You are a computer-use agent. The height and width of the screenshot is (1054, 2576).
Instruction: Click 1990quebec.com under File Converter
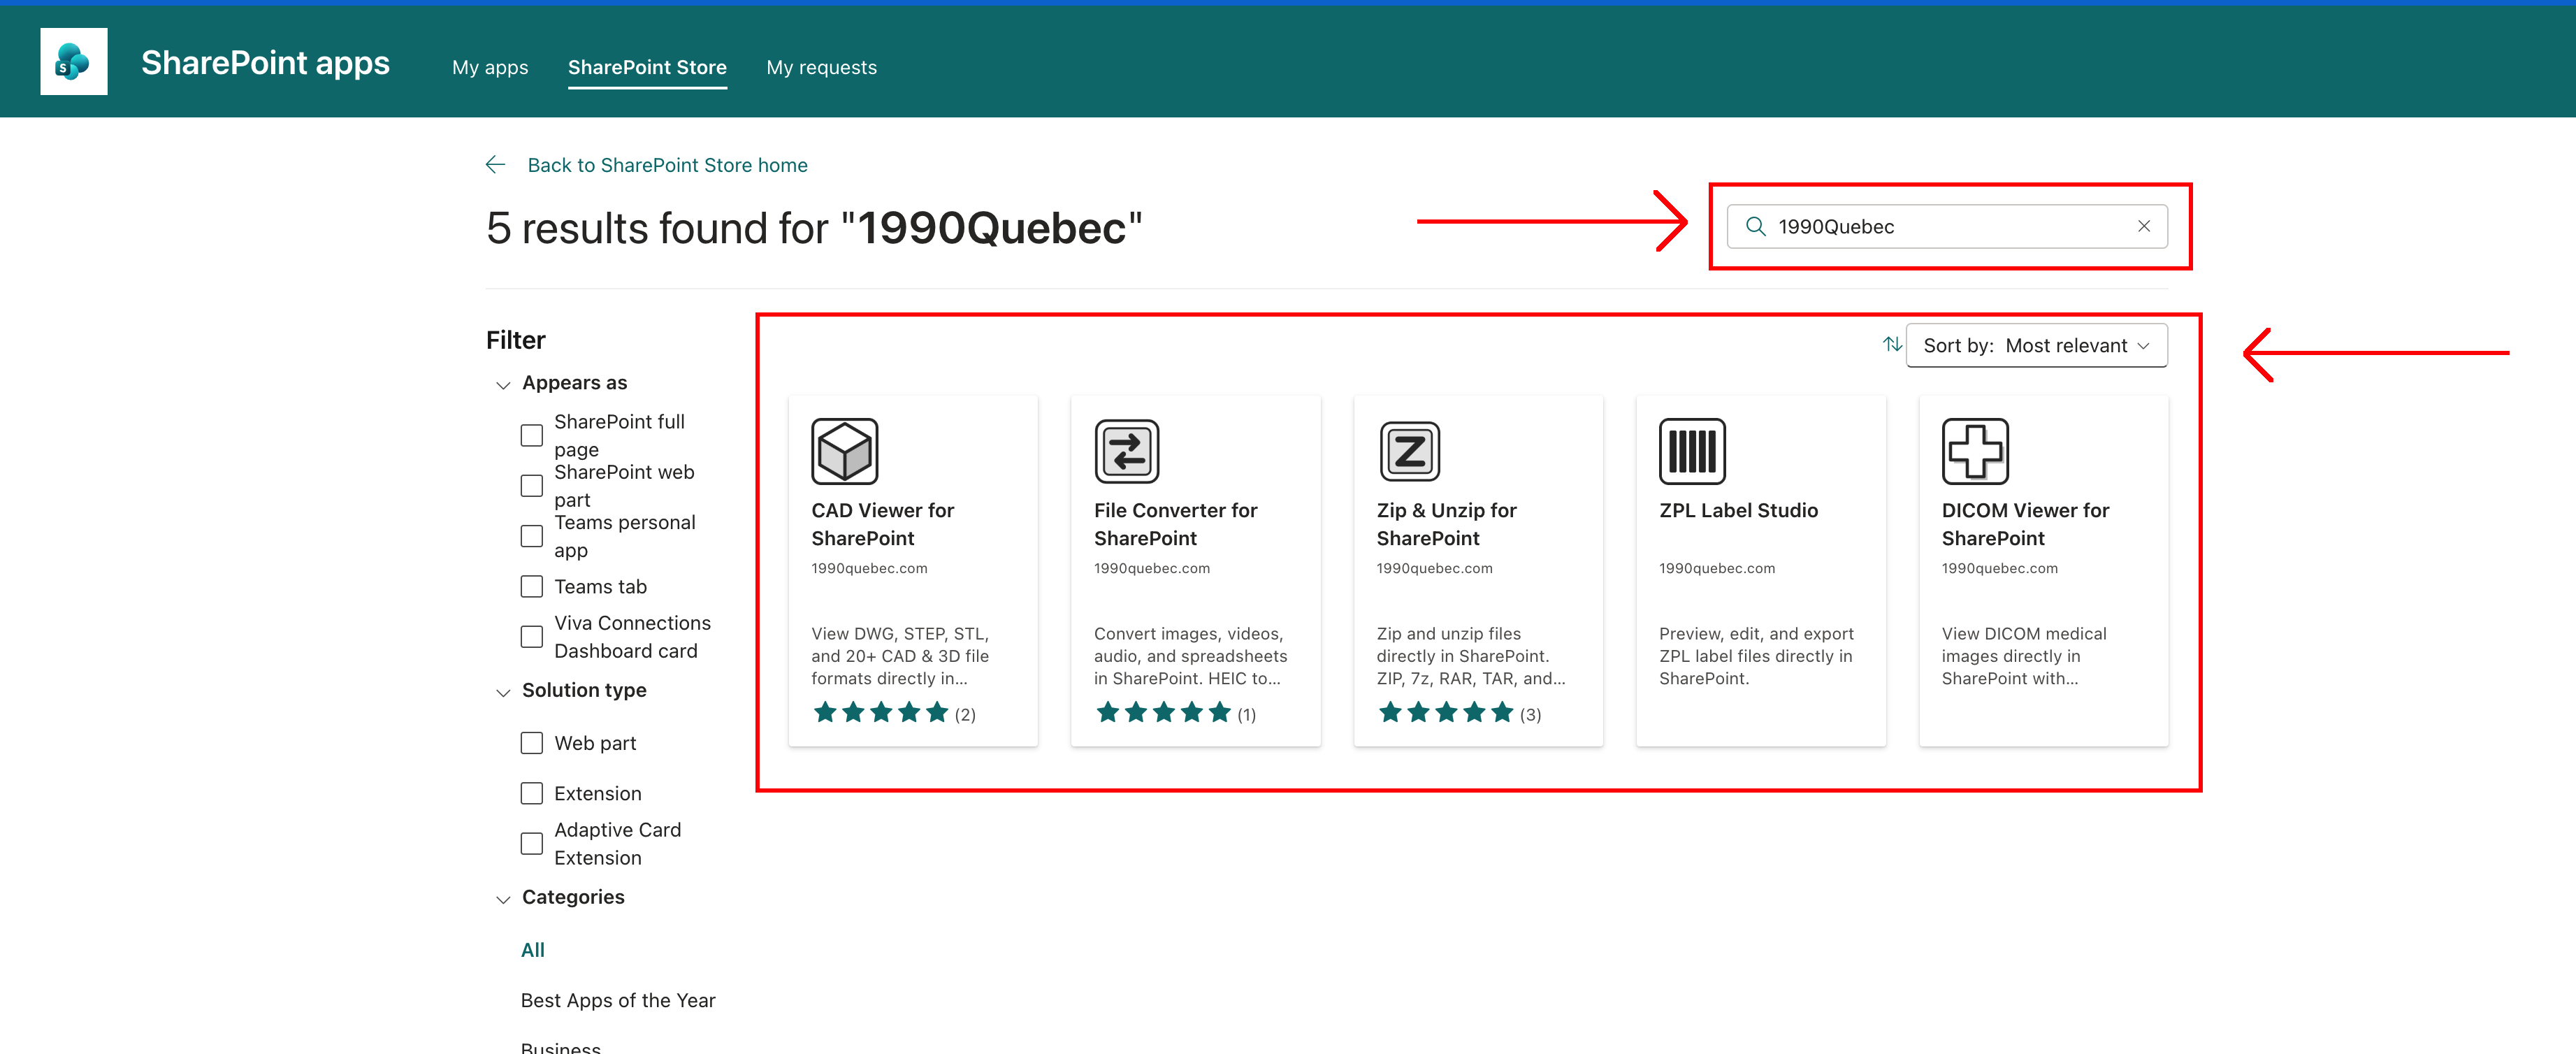[1151, 568]
